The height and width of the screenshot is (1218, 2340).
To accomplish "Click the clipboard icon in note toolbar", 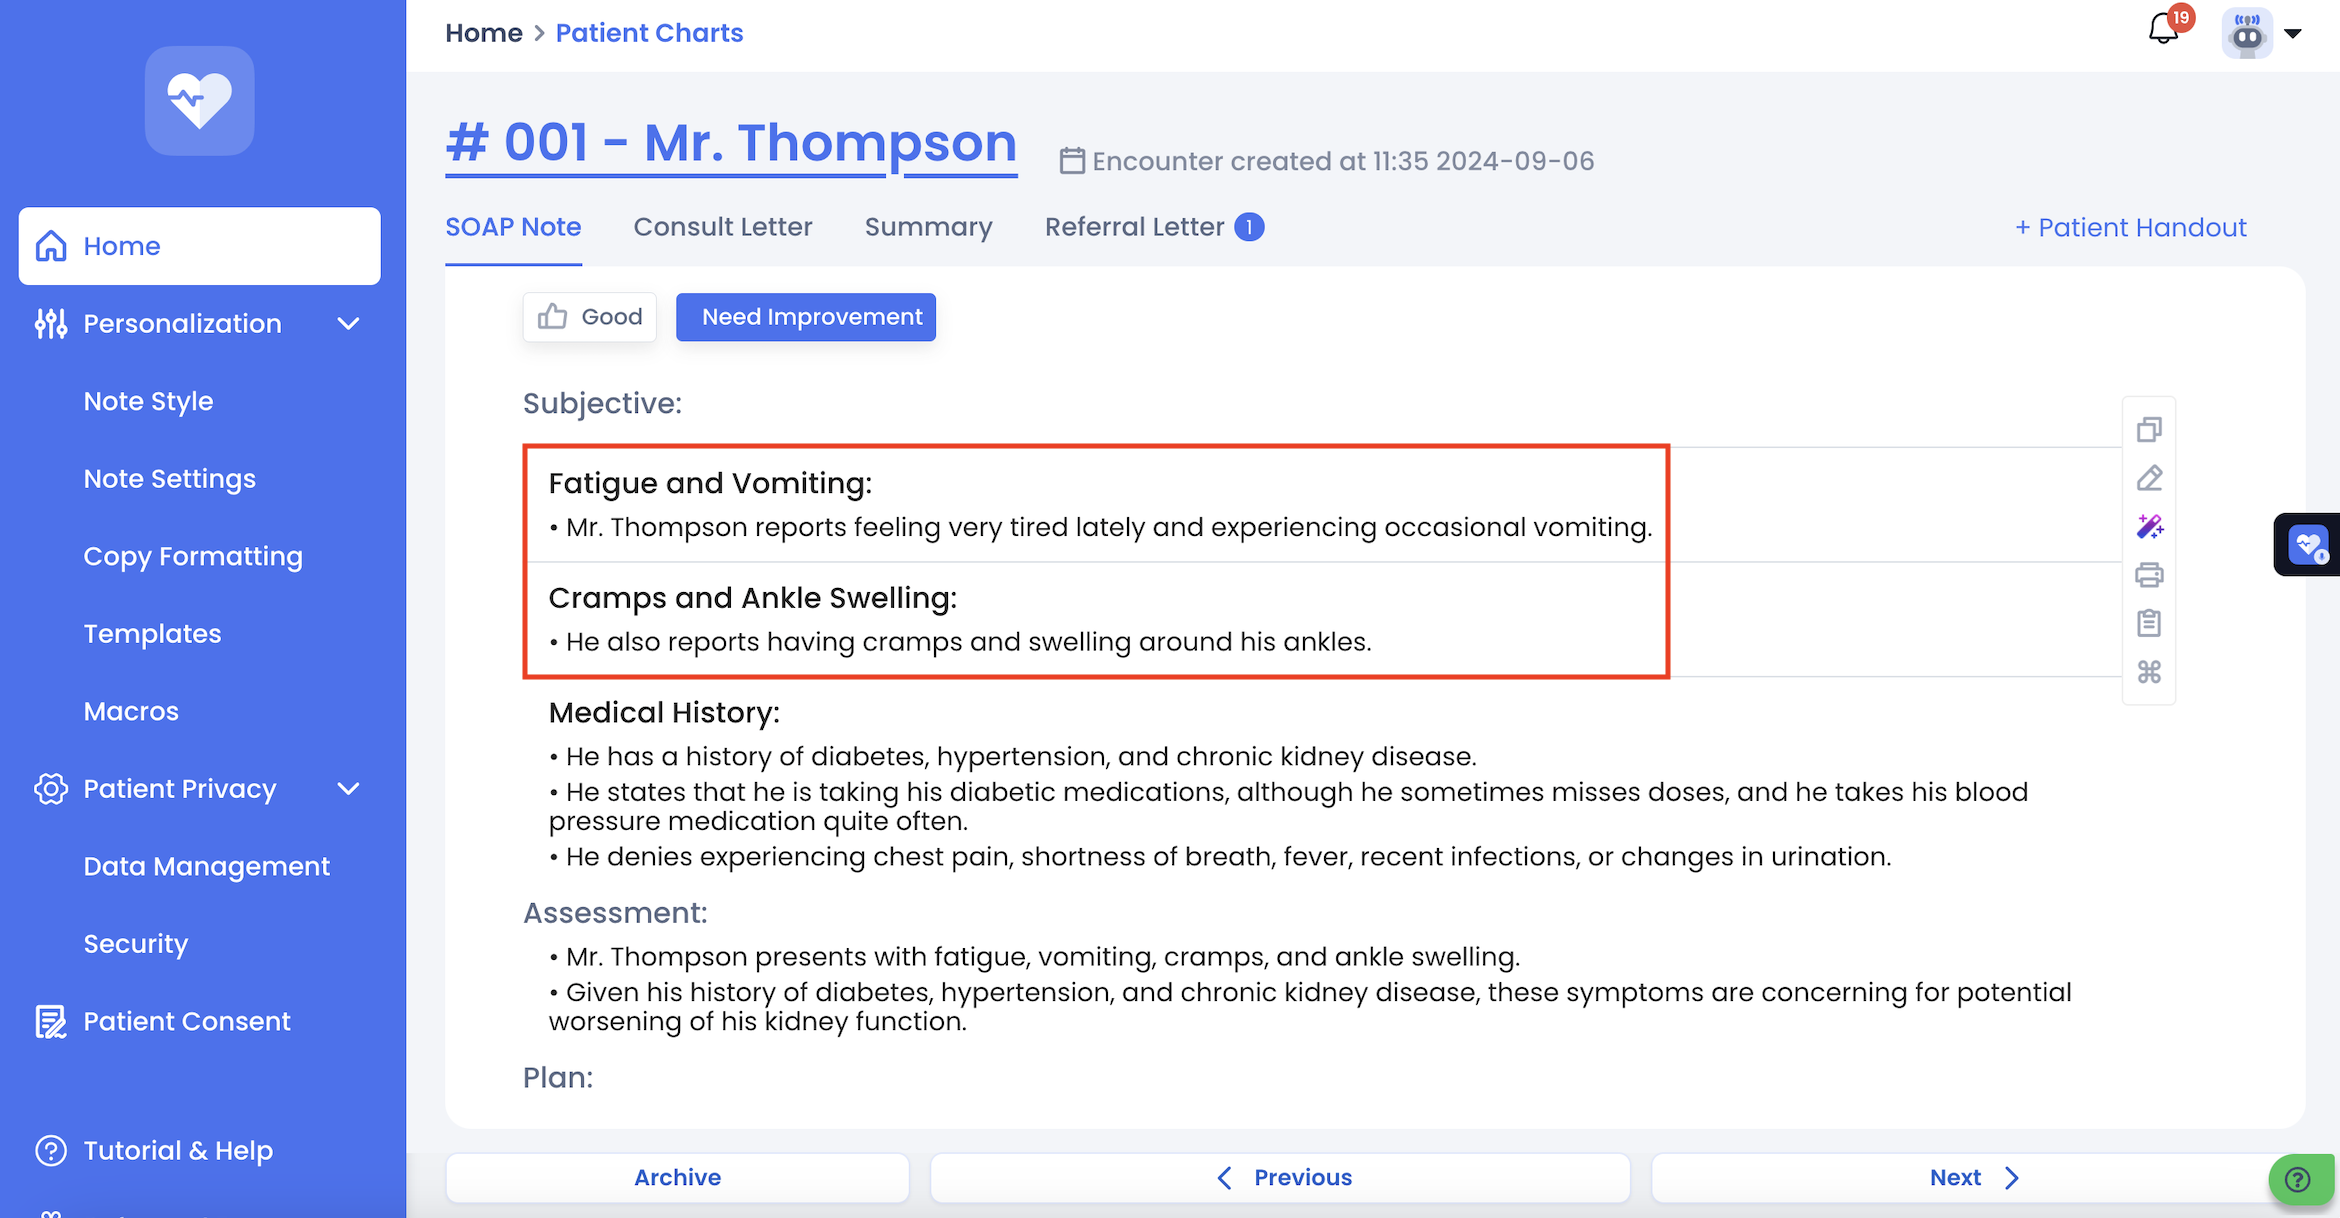I will pos(2149,623).
